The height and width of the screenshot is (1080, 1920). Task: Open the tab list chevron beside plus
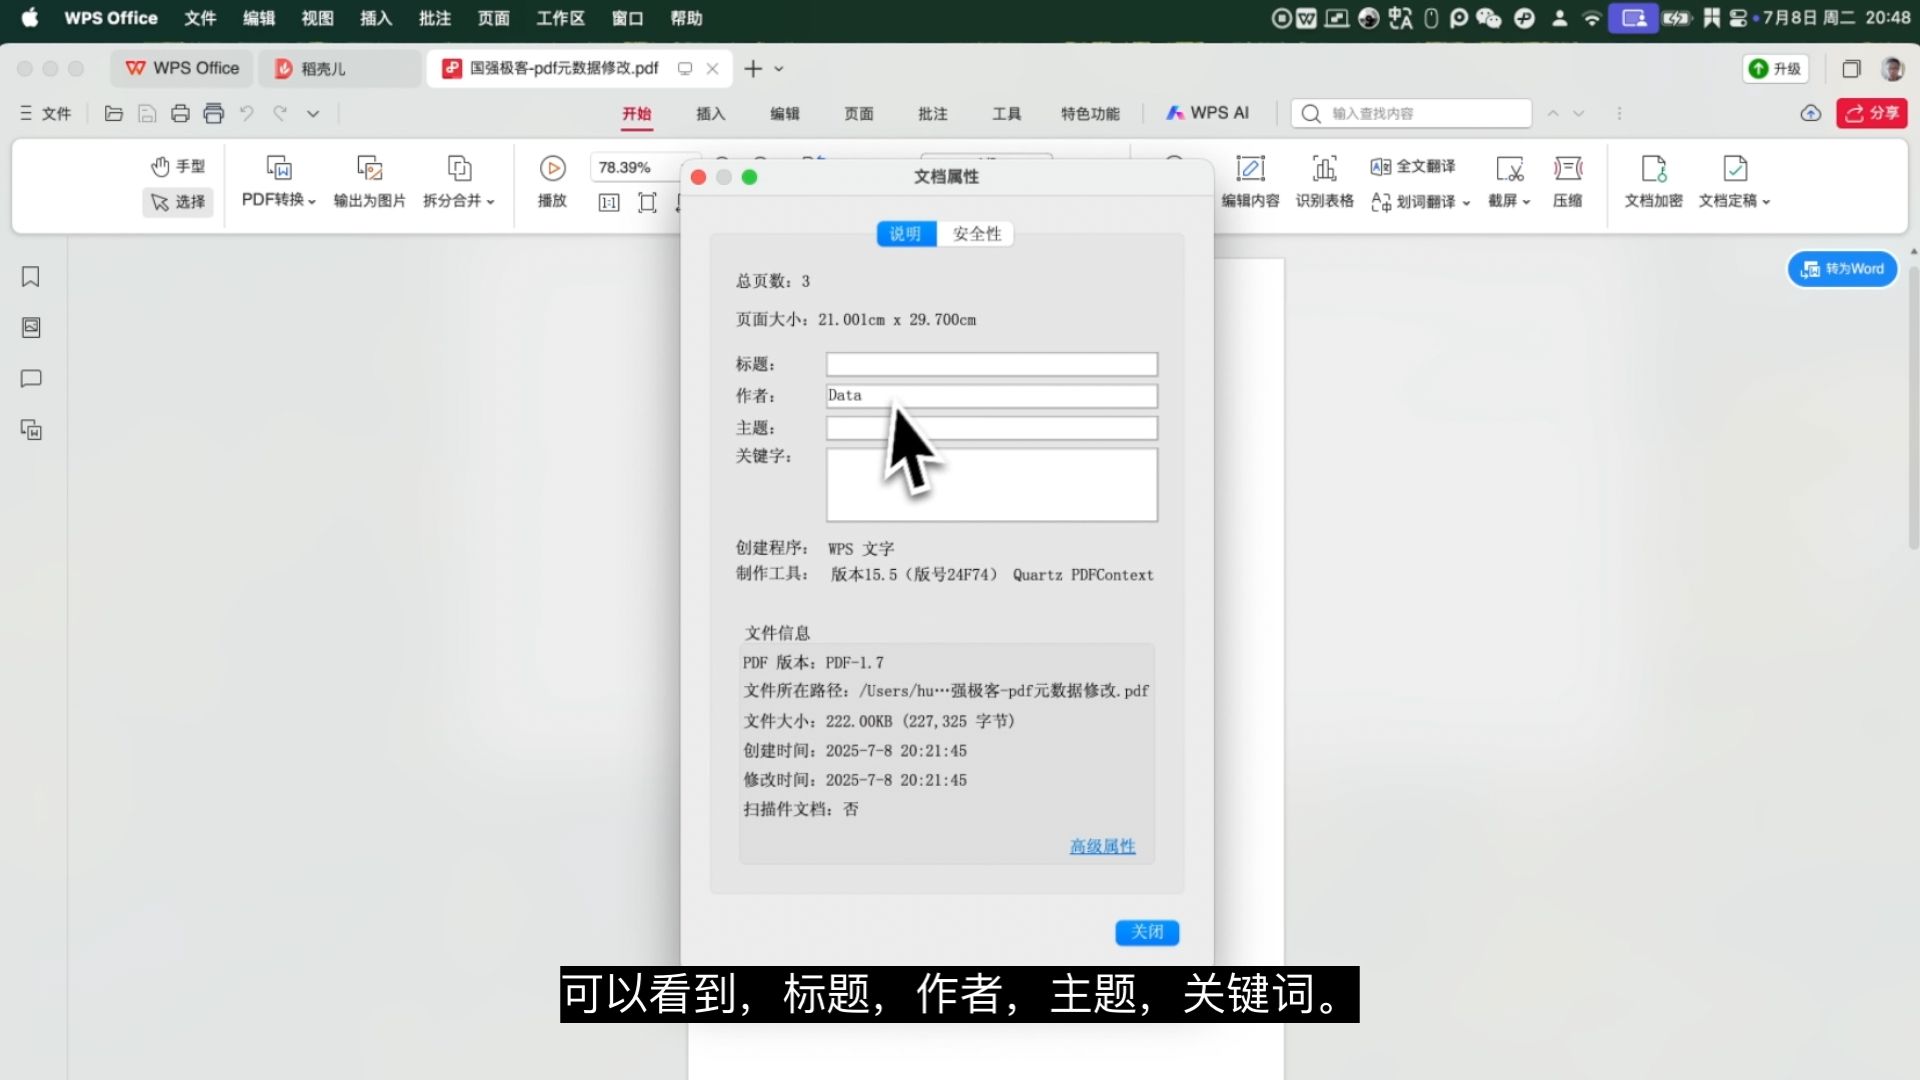(x=779, y=69)
